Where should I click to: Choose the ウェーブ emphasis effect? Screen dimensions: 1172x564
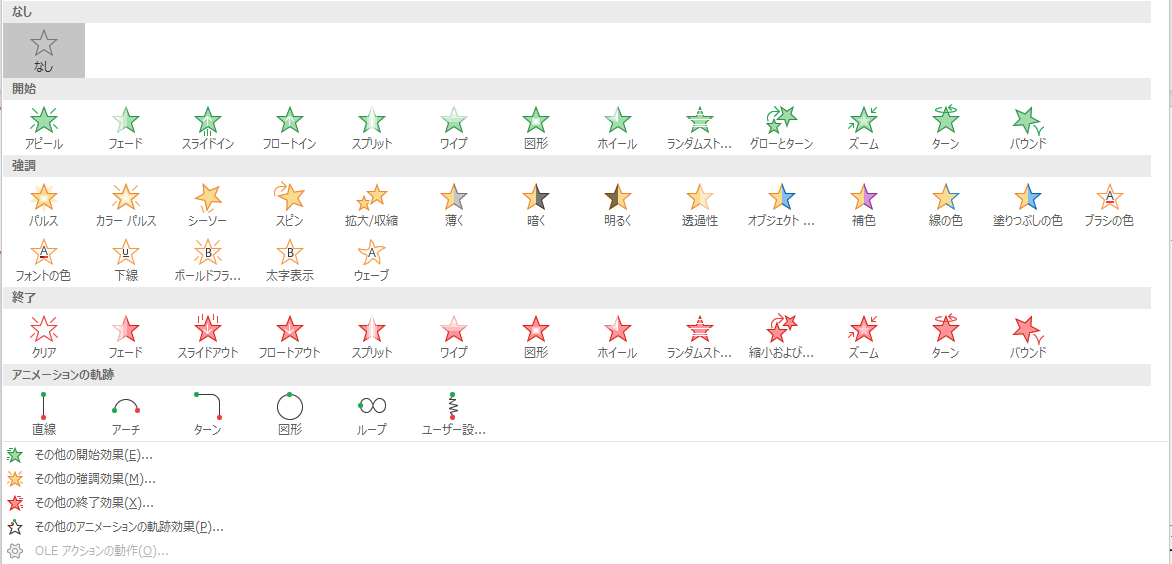(371, 260)
